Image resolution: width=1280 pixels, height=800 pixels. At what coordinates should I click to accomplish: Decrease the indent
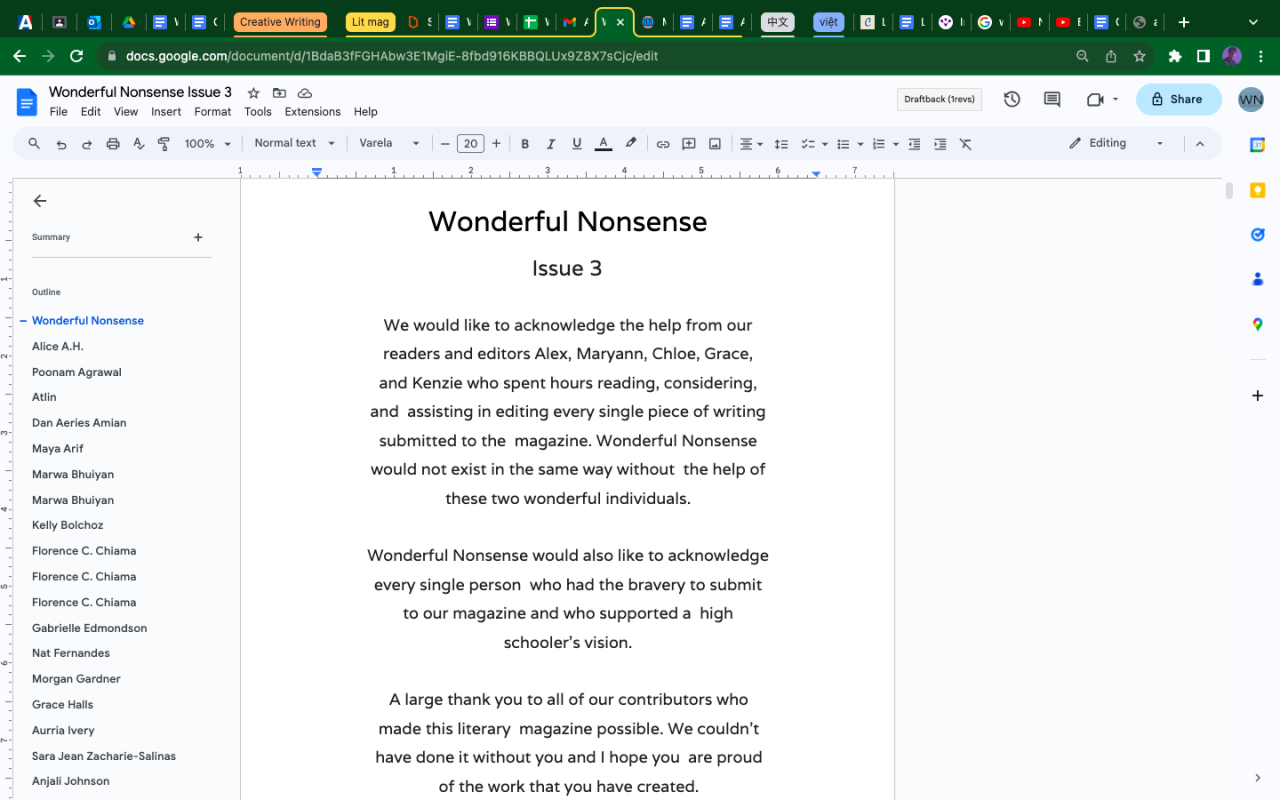pyautogui.click(x=914, y=144)
